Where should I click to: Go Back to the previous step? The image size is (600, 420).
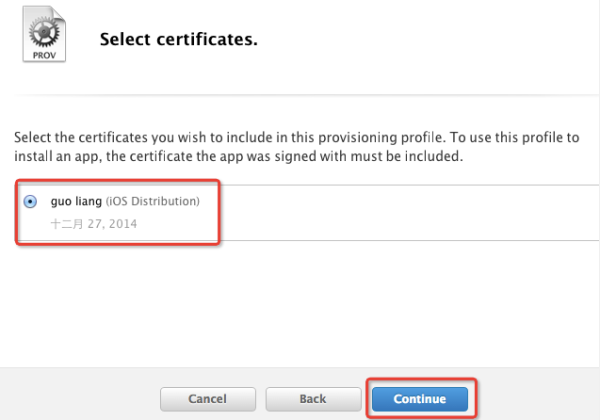click(313, 399)
